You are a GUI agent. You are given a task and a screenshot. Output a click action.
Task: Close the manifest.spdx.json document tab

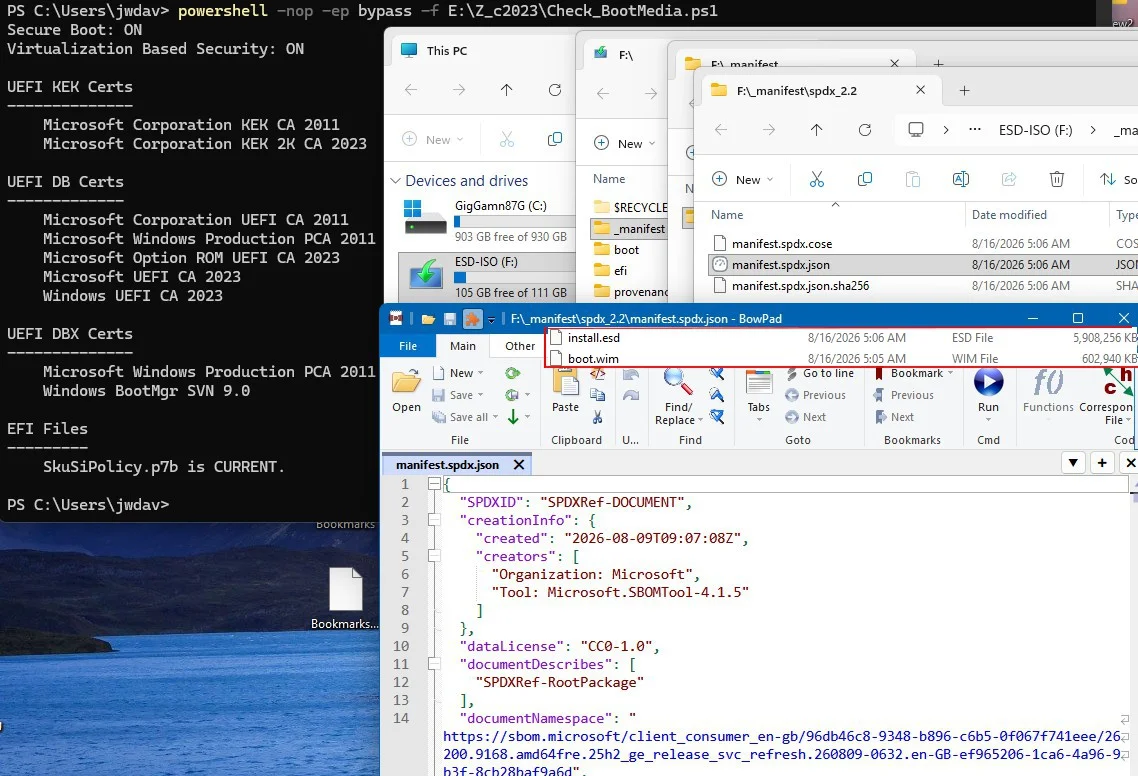coord(519,465)
